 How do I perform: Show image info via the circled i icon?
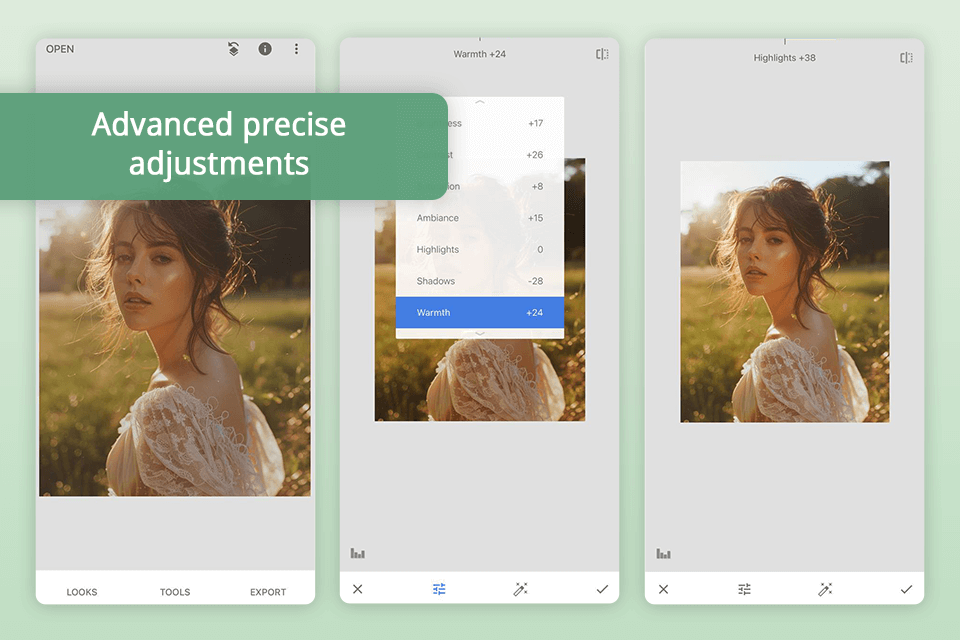click(x=265, y=49)
